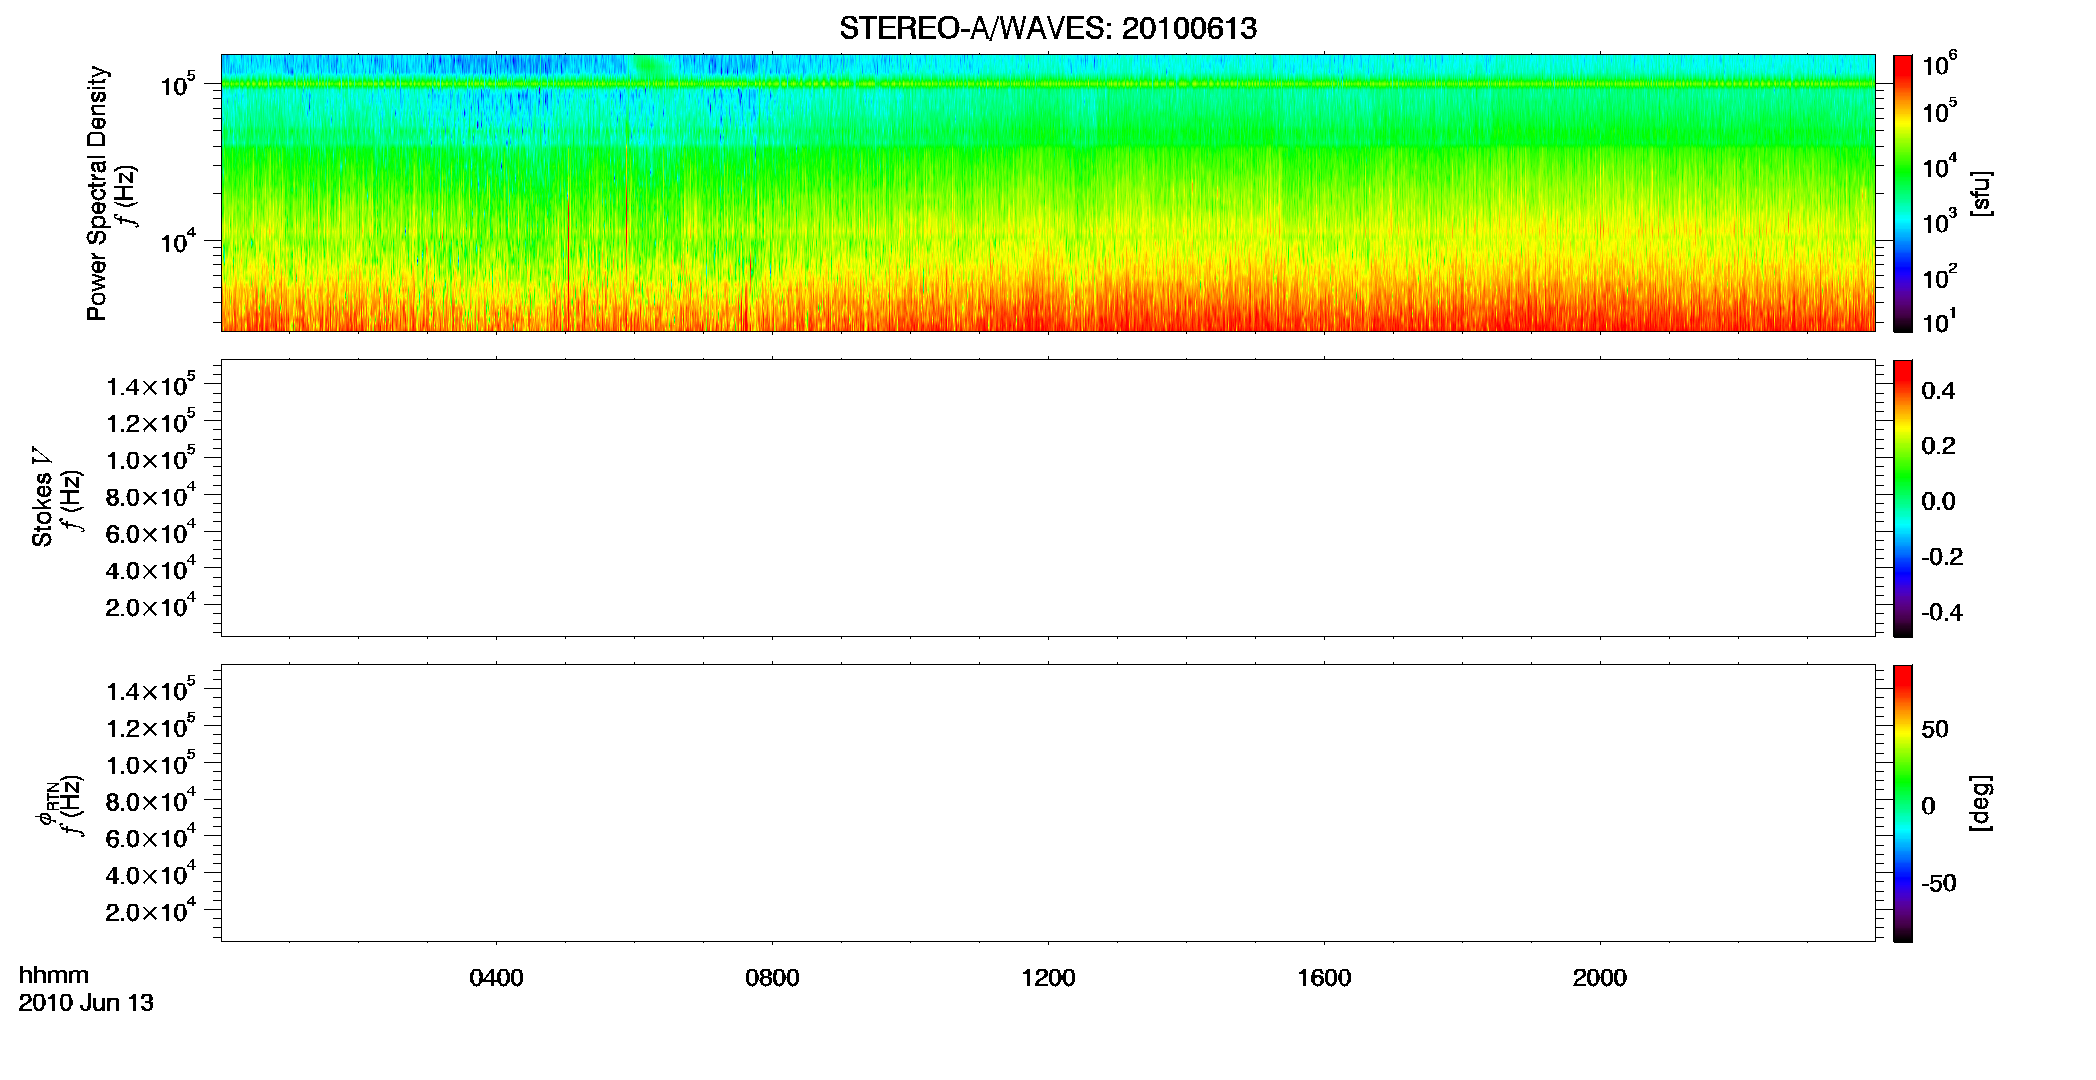Click the 1600 time axis label

tap(1324, 978)
